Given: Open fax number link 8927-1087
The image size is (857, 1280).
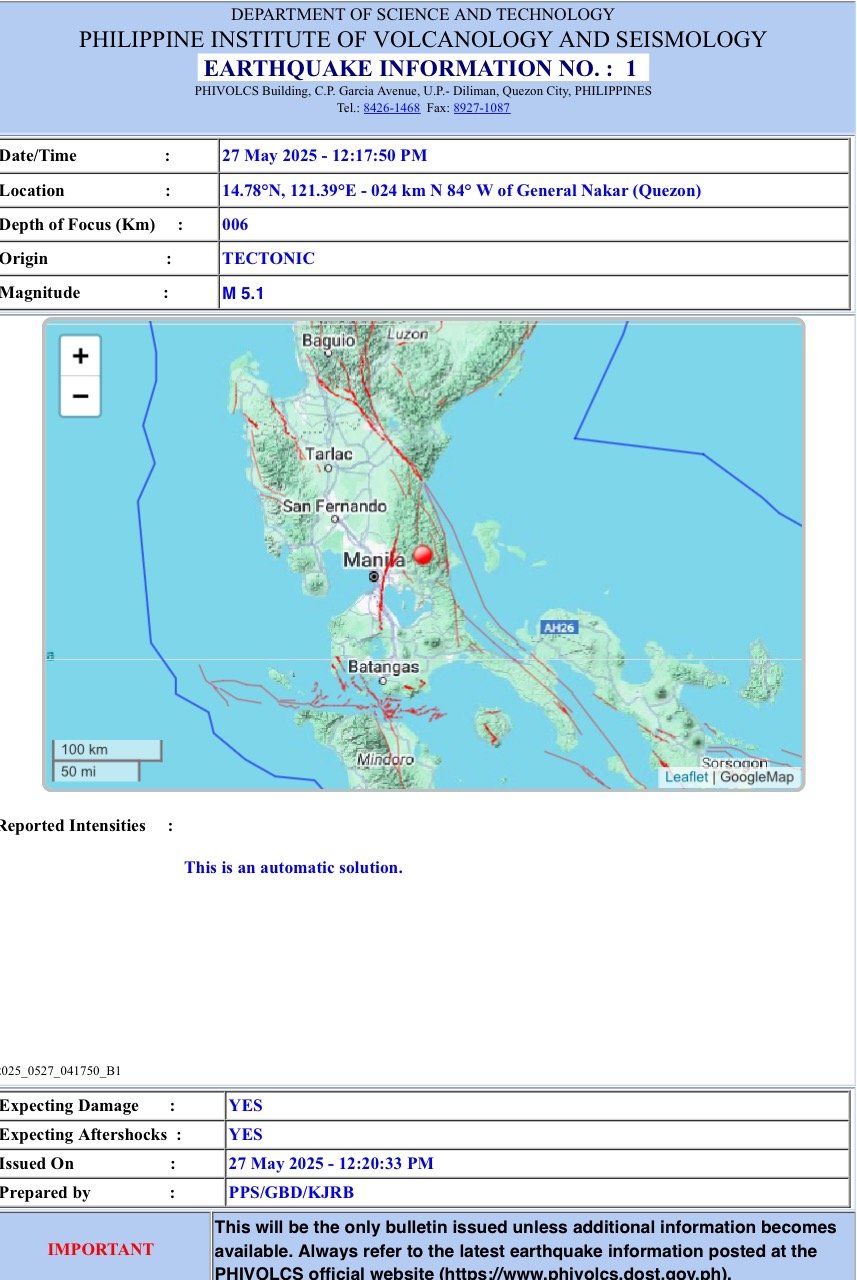Looking at the screenshot, I should tap(481, 108).
